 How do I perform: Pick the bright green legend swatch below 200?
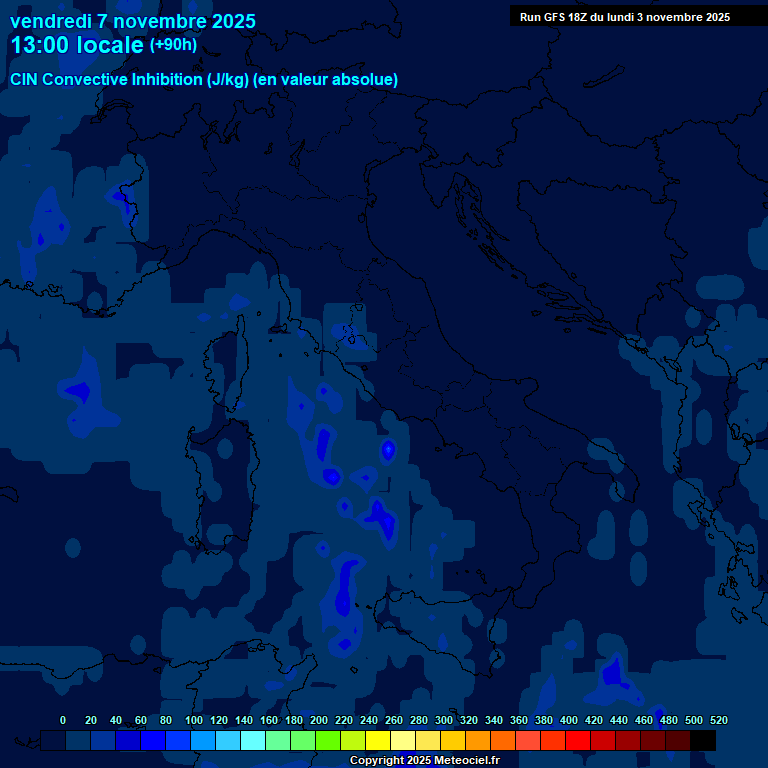click(x=328, y=741)
